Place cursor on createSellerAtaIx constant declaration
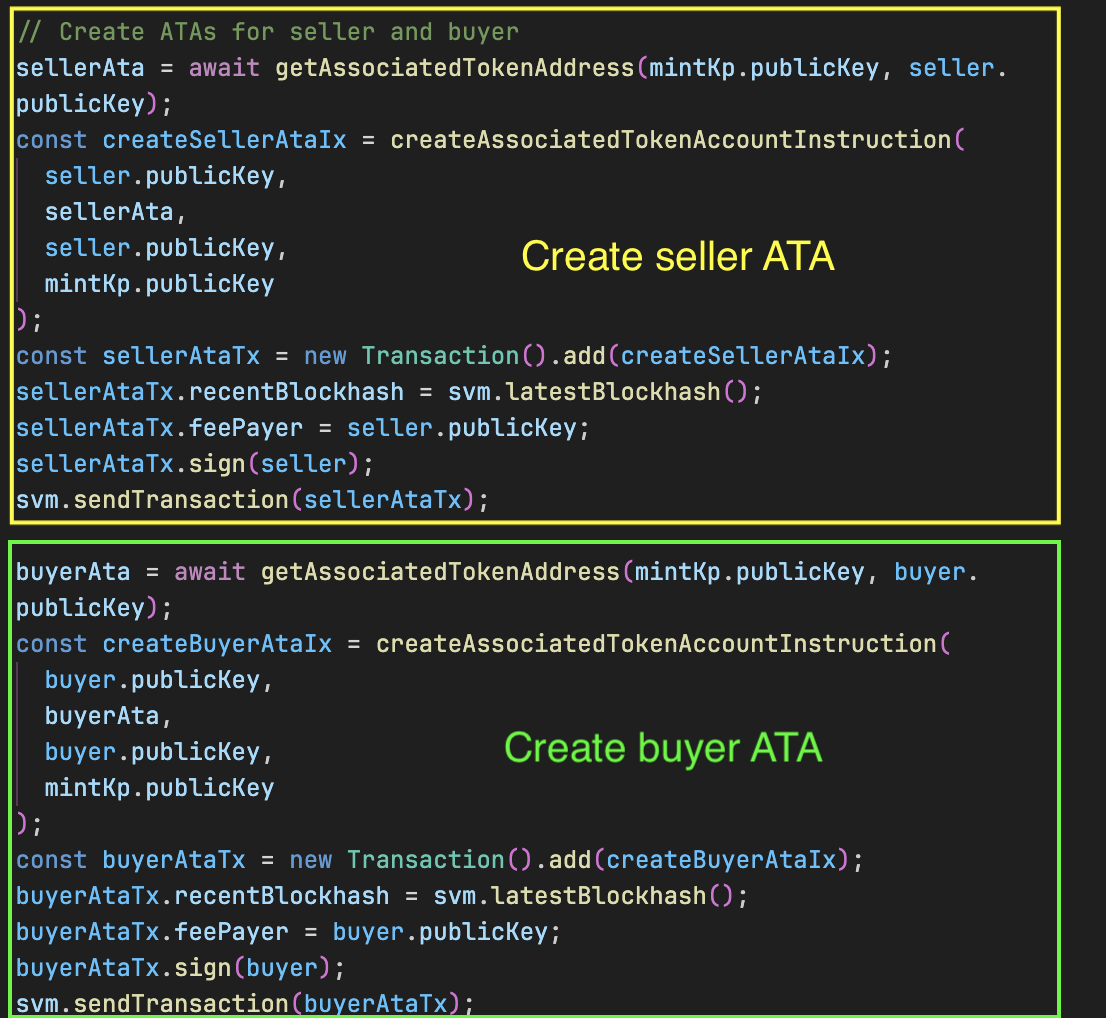This screenshot has width=1106, height=1018. pos(224,140)
